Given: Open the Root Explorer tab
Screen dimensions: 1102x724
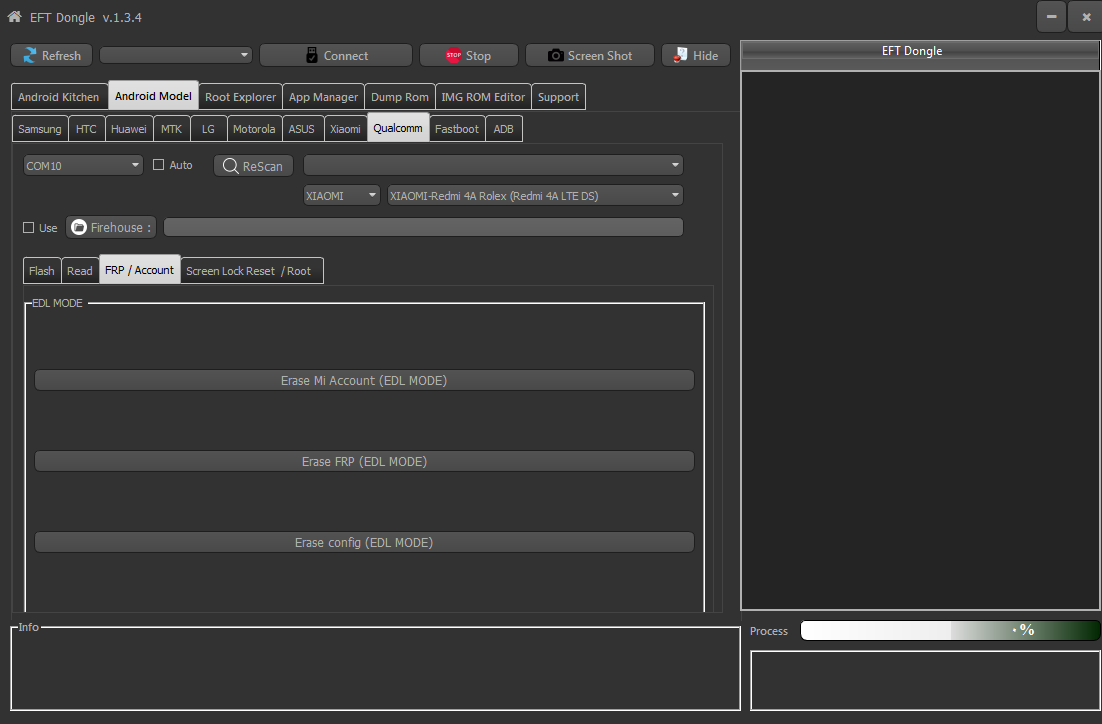Looking at the screenshot, I should pyautogui.click(x=240, y=97).
